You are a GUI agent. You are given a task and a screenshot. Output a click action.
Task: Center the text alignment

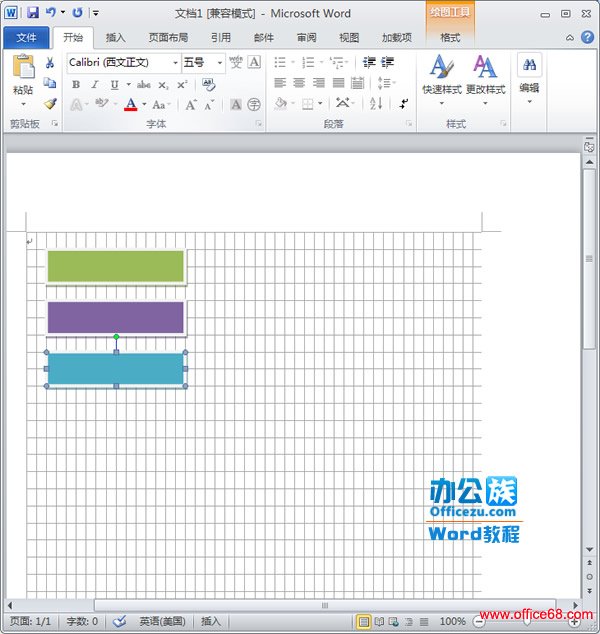(x=299, y=83)
